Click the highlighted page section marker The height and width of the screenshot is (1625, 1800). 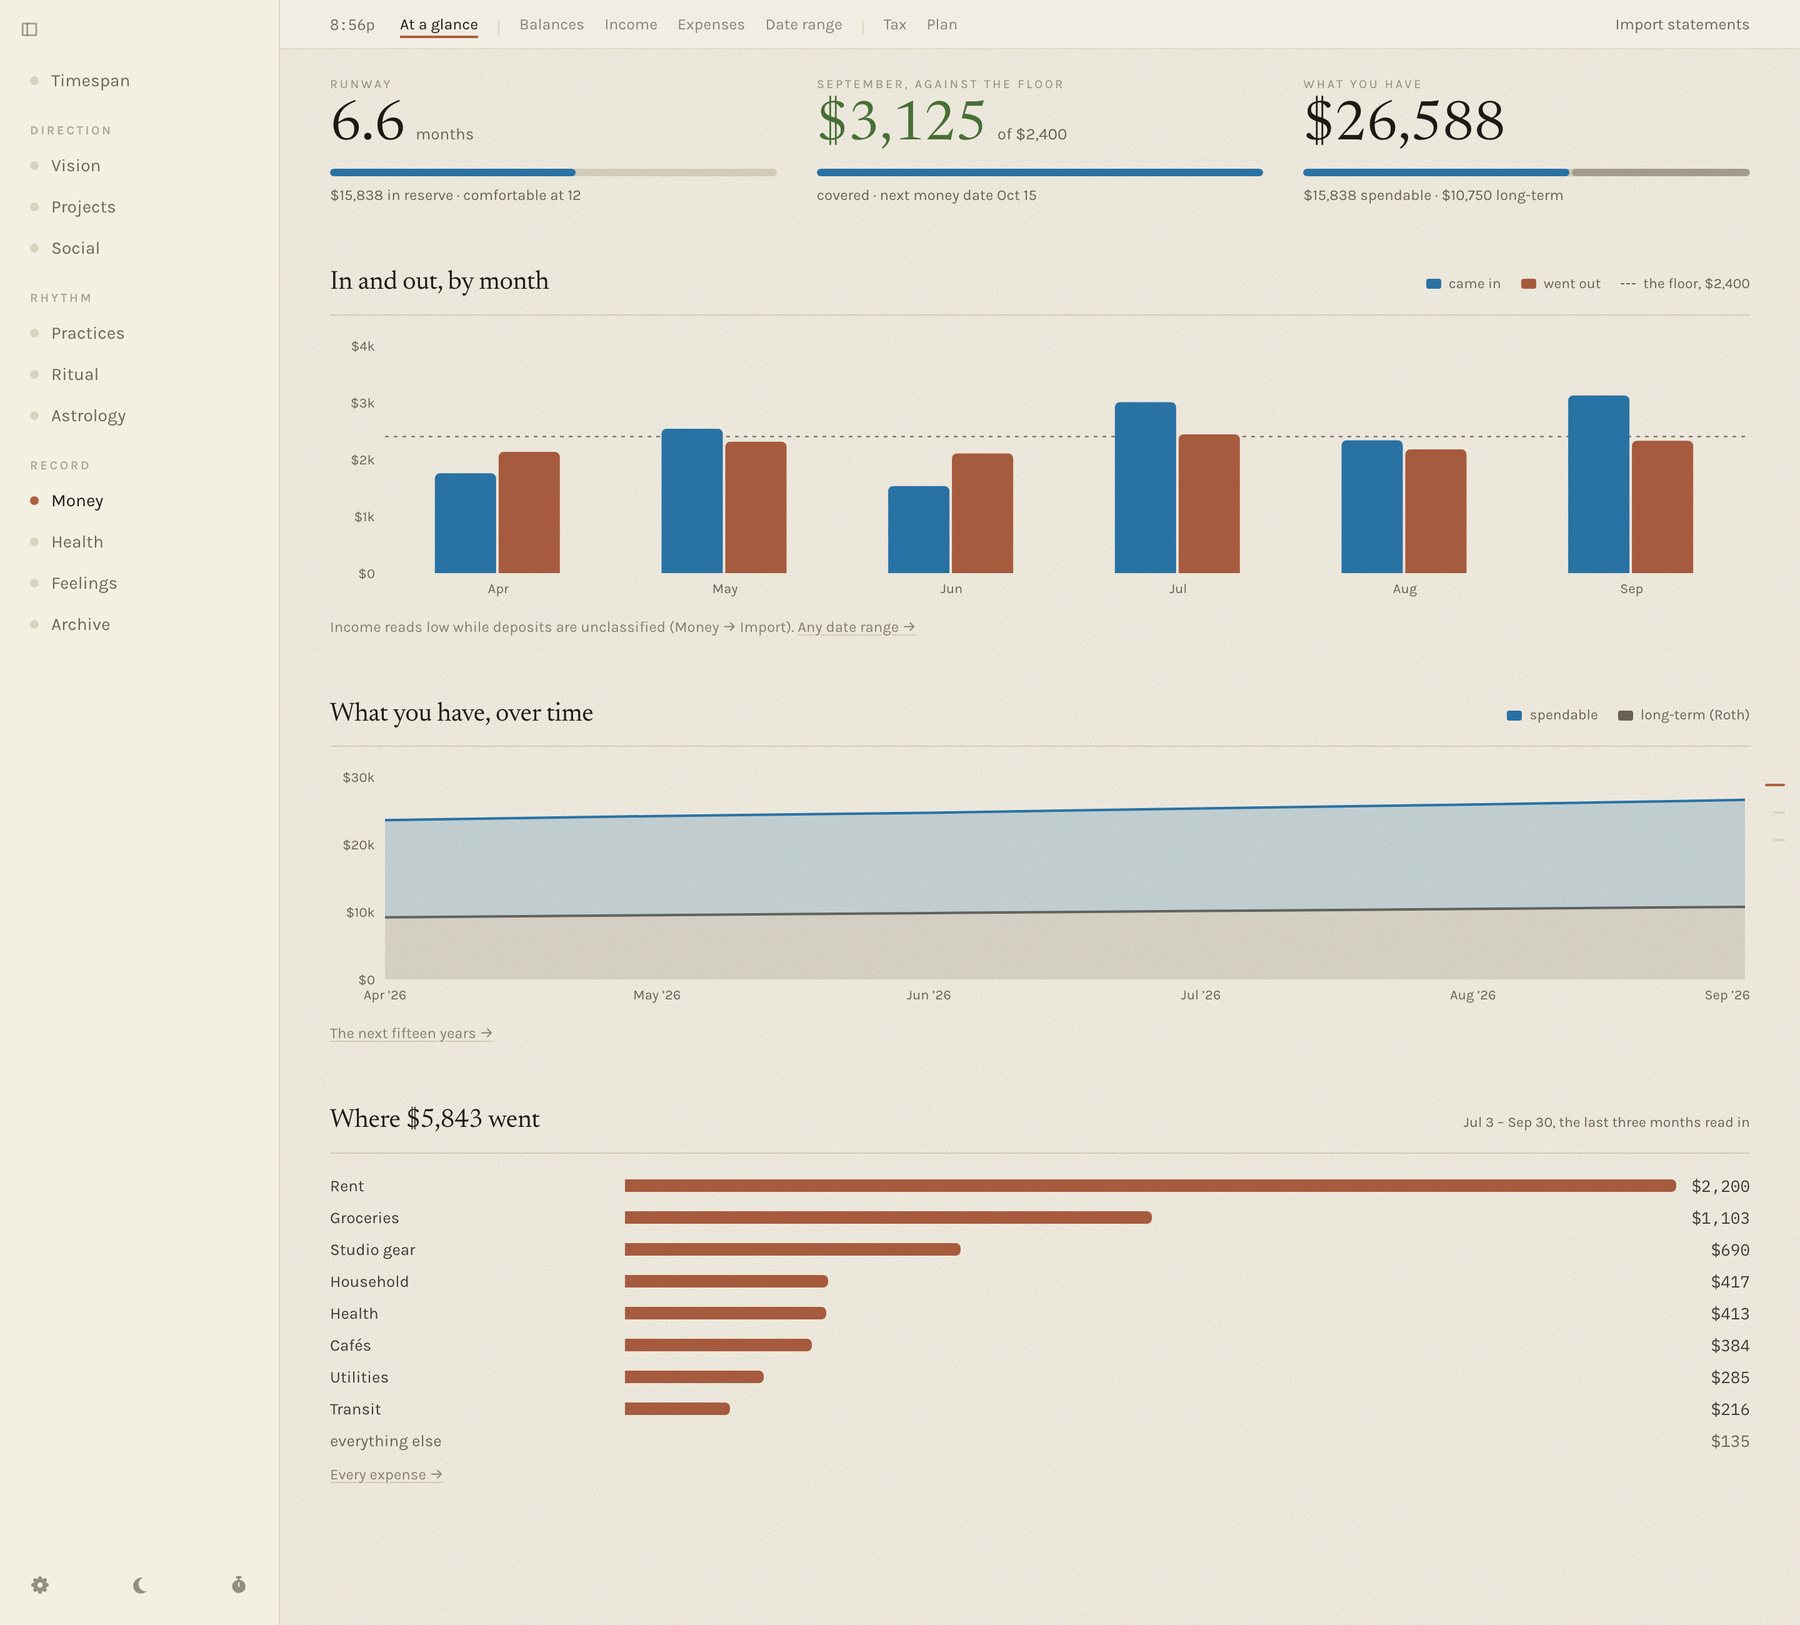tap(1775, 785)
